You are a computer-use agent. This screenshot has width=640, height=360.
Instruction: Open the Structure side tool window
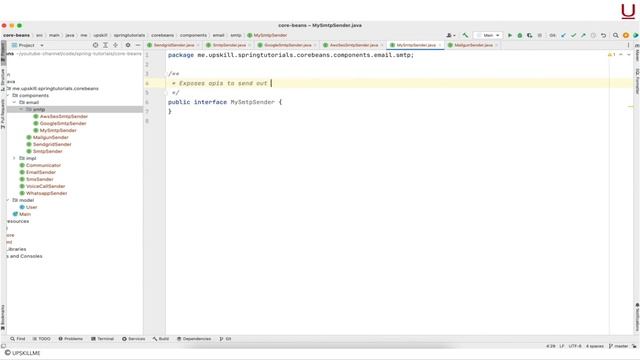3,80
